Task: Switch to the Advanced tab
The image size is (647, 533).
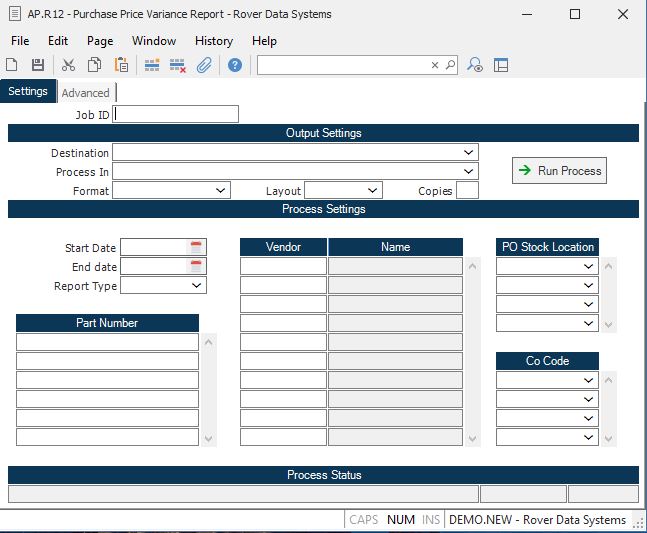Action: [85, 93]
